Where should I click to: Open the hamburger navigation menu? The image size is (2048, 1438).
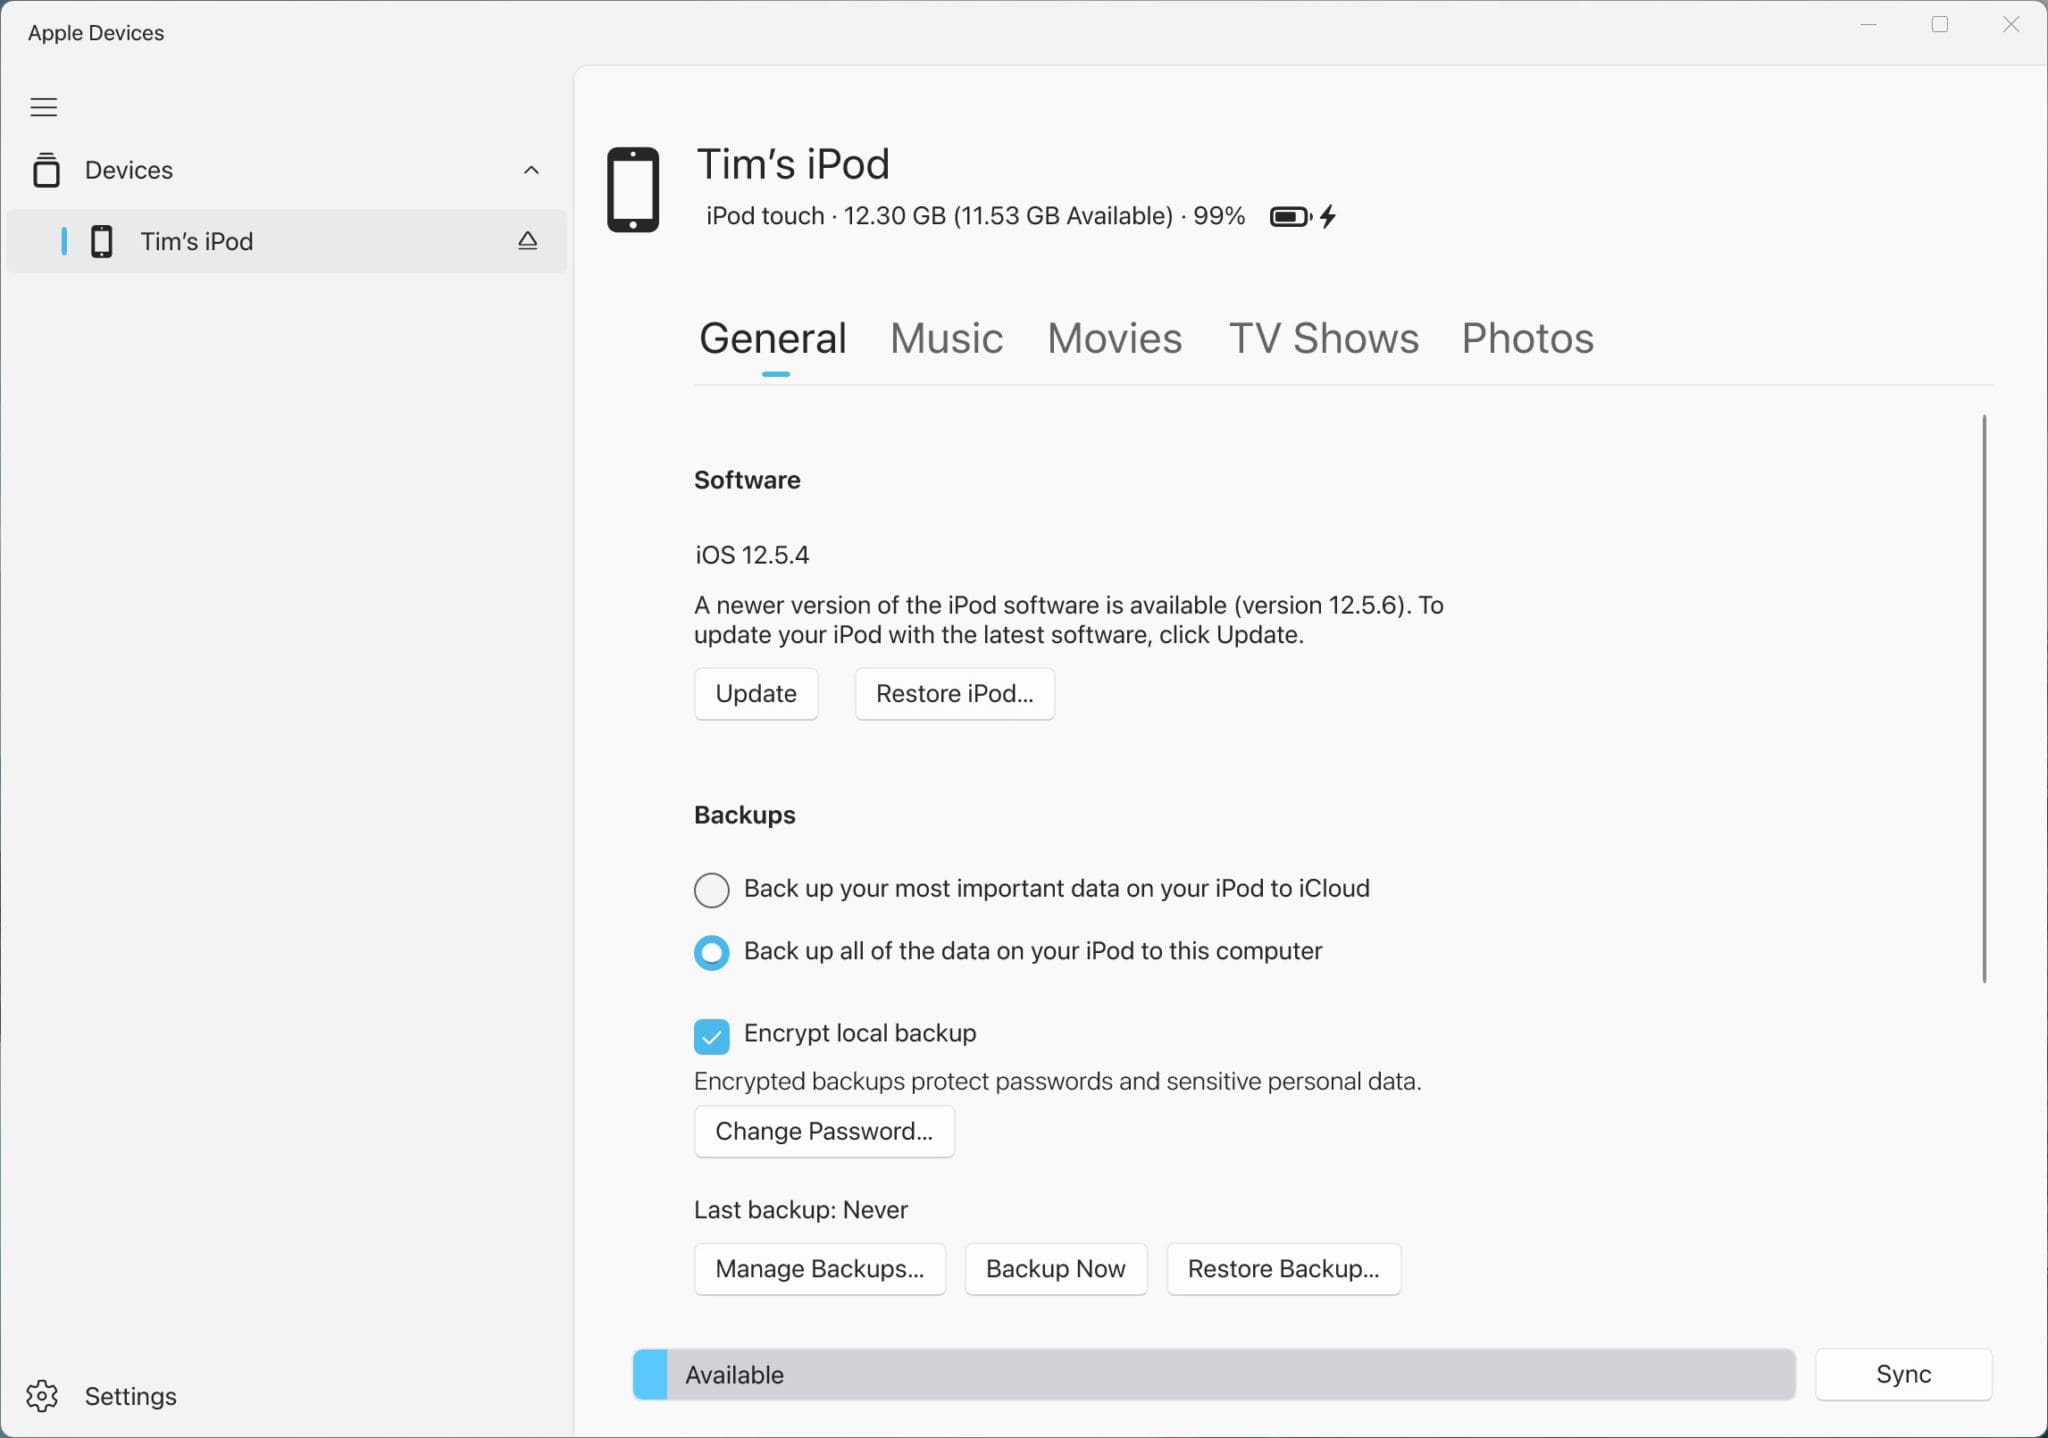(43, 107)
